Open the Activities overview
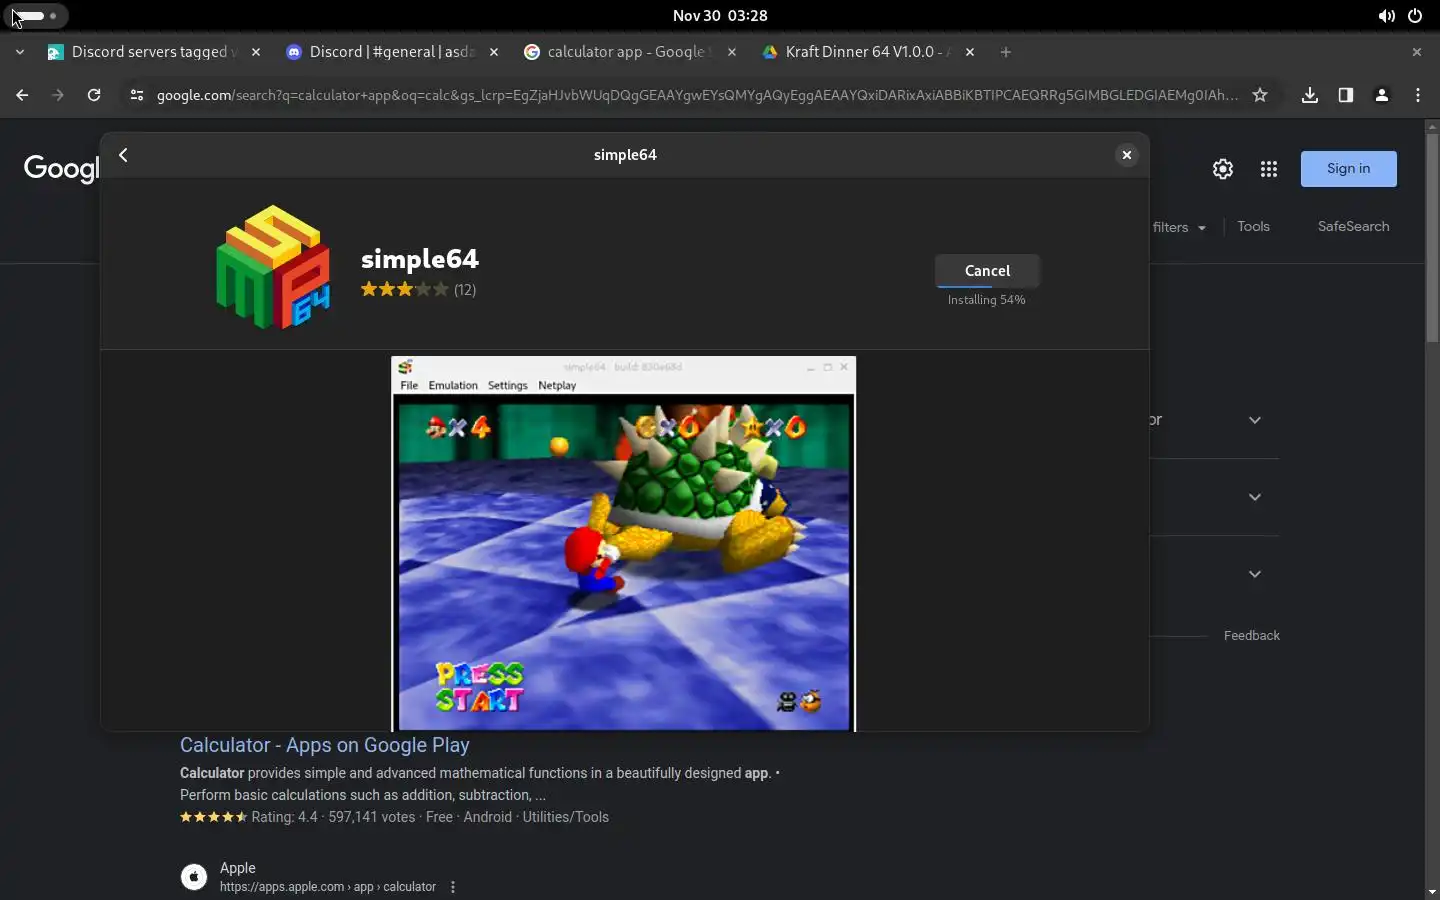 (x=38, y=16)
